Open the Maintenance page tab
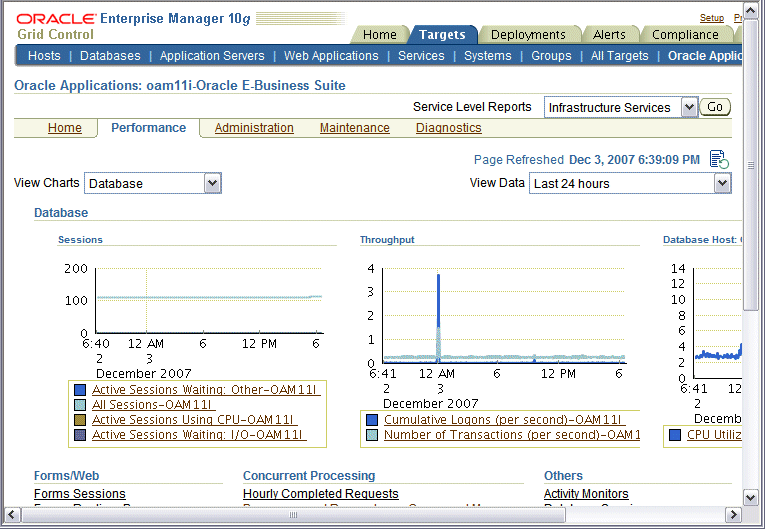 coord(355,128)
